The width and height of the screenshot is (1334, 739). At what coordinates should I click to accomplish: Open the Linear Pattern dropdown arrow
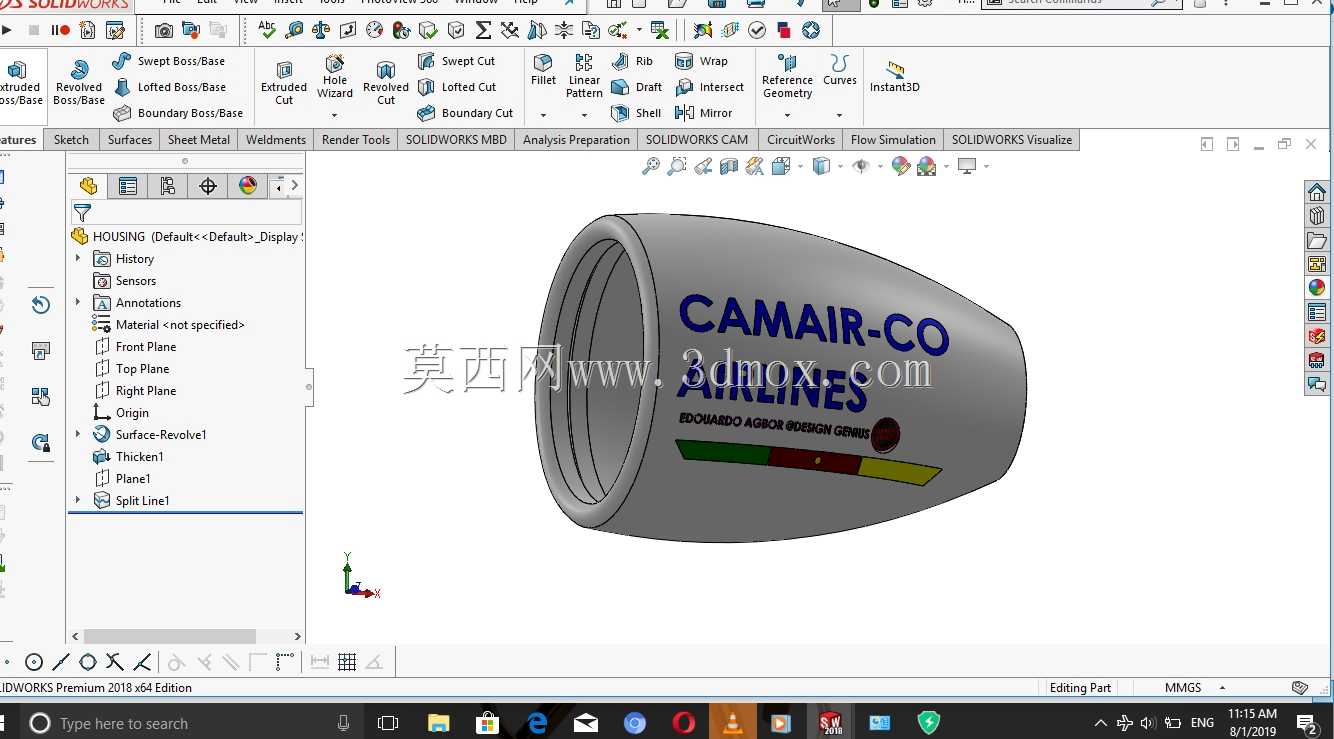coord(585,115)
